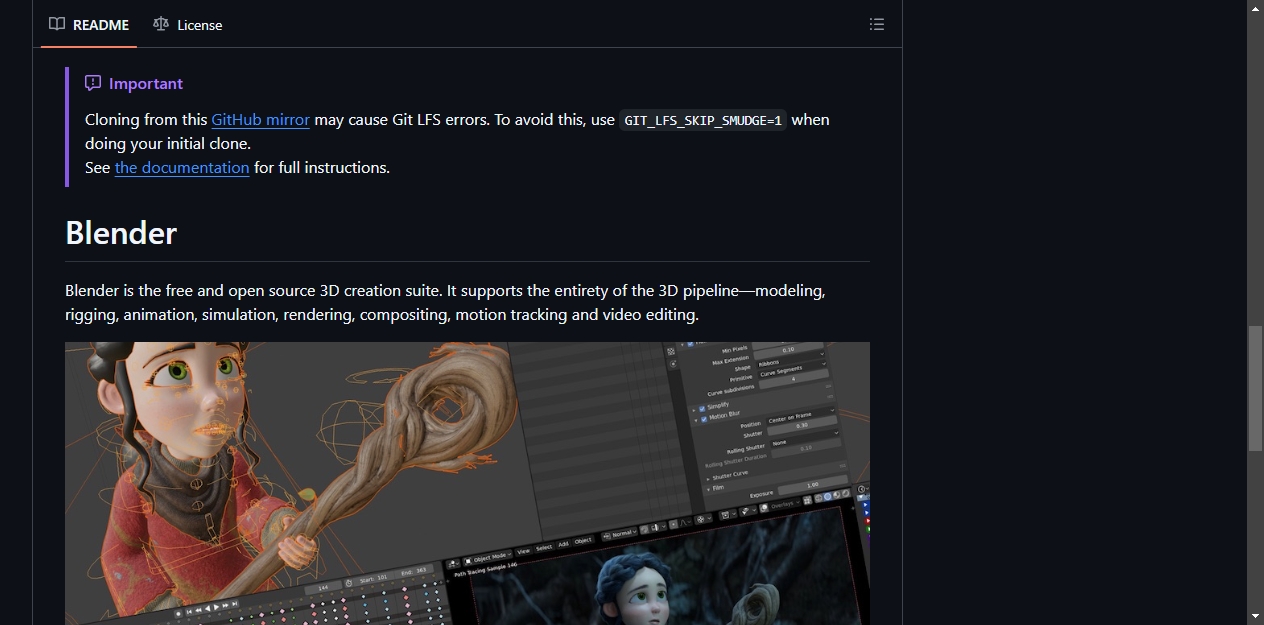Screen dimensions: 1264x625
Task: Open the documentation link
Action: 182,168
